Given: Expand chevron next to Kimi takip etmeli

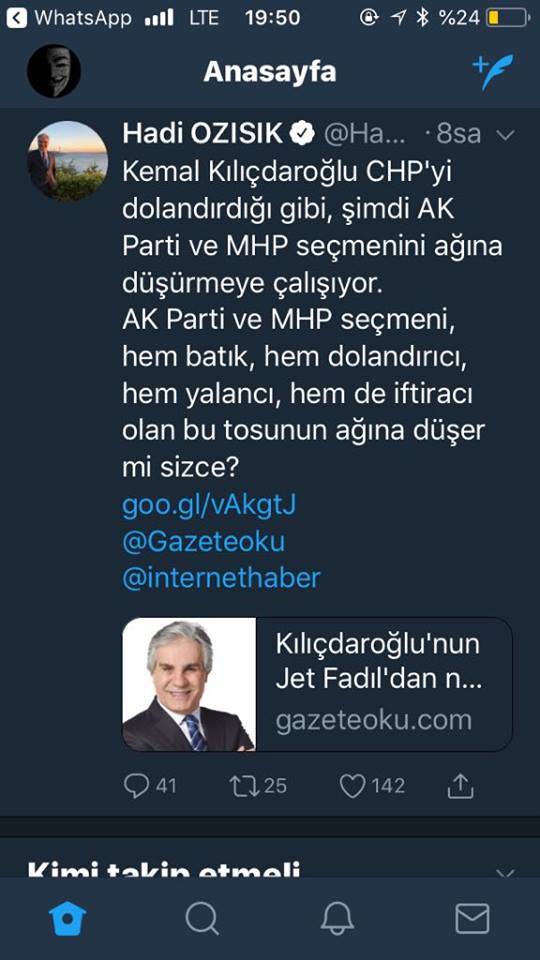Looking at the screenshot, I should pos(506,872).
